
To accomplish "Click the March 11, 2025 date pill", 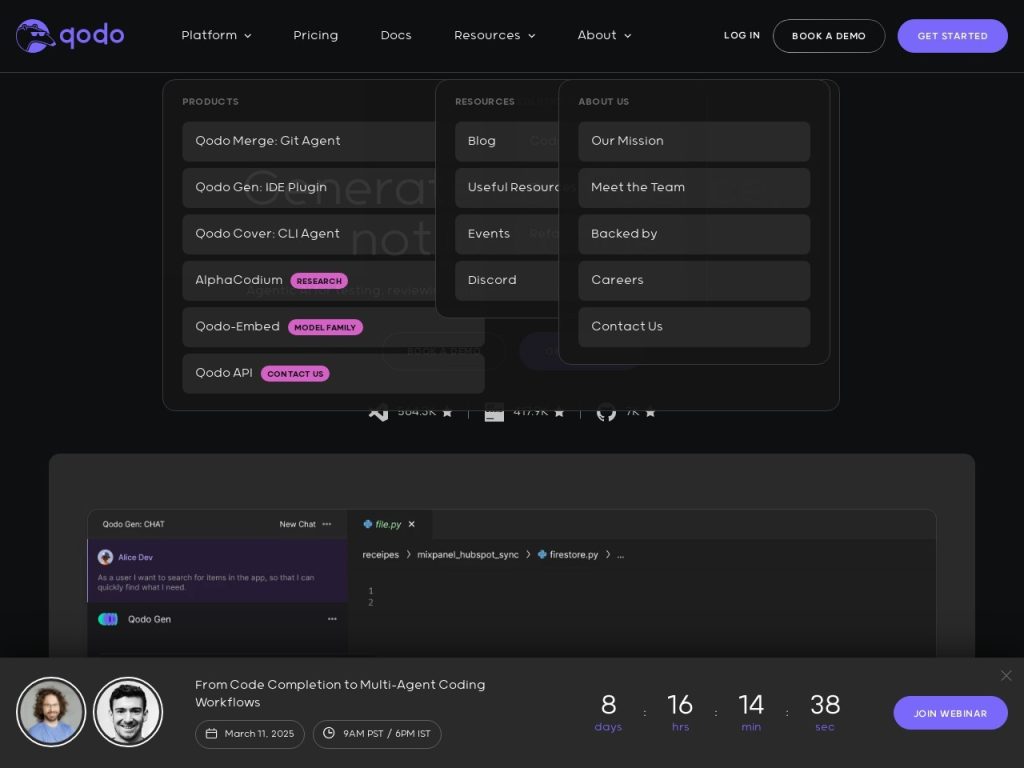I will point(249,734).
